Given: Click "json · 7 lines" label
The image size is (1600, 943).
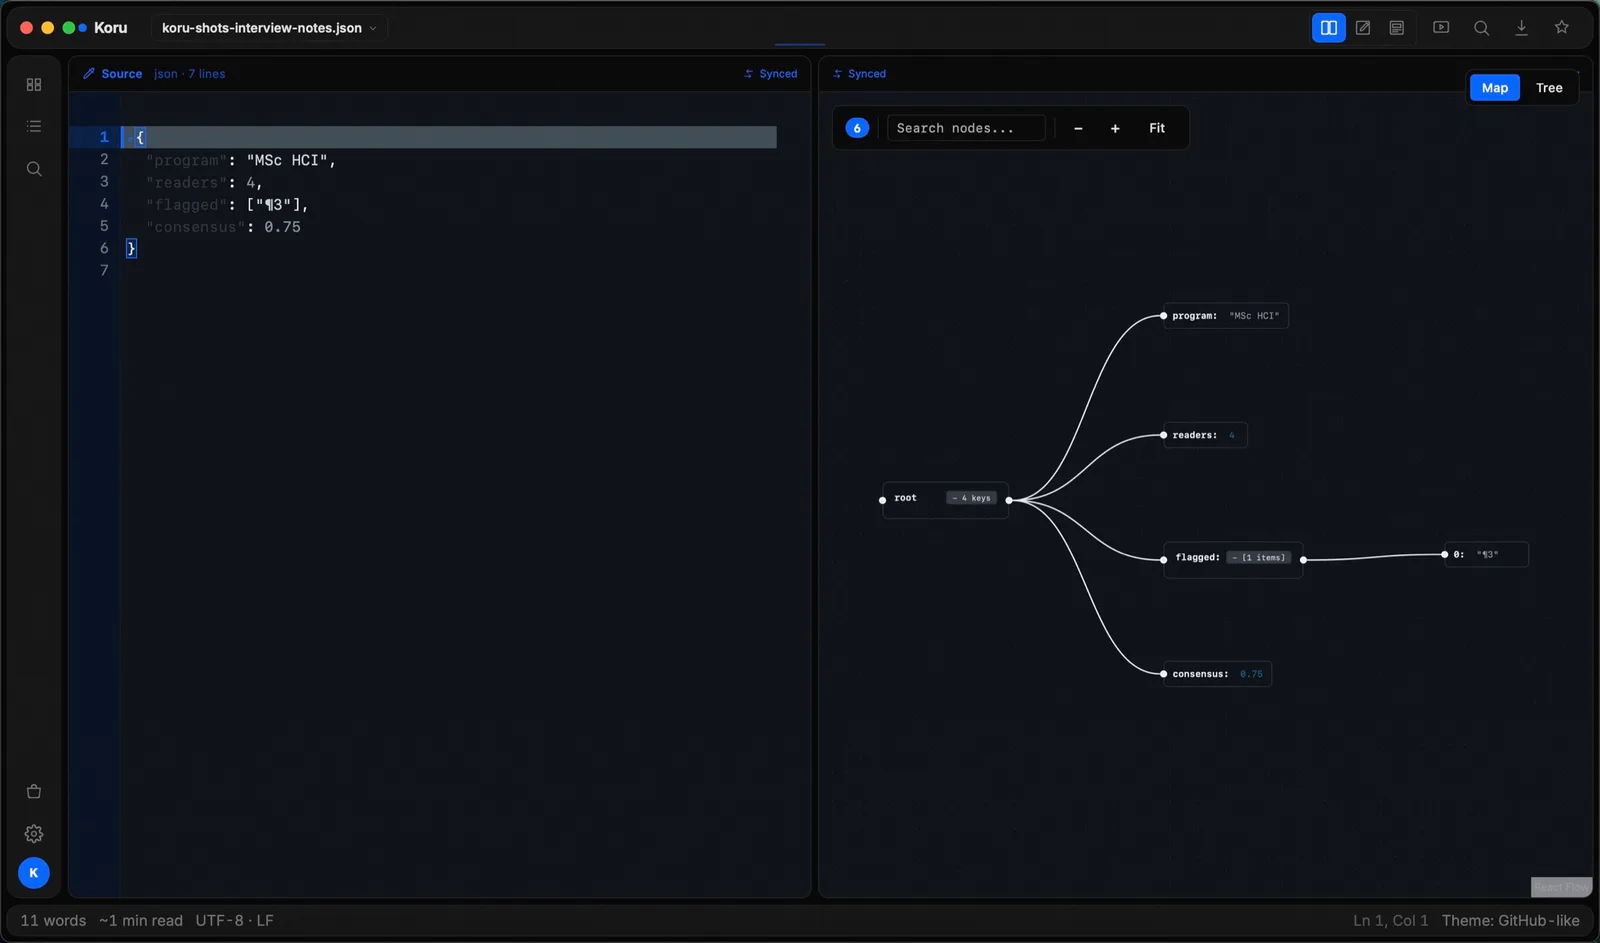Looking at the screenshot, I should pos(189,74).
